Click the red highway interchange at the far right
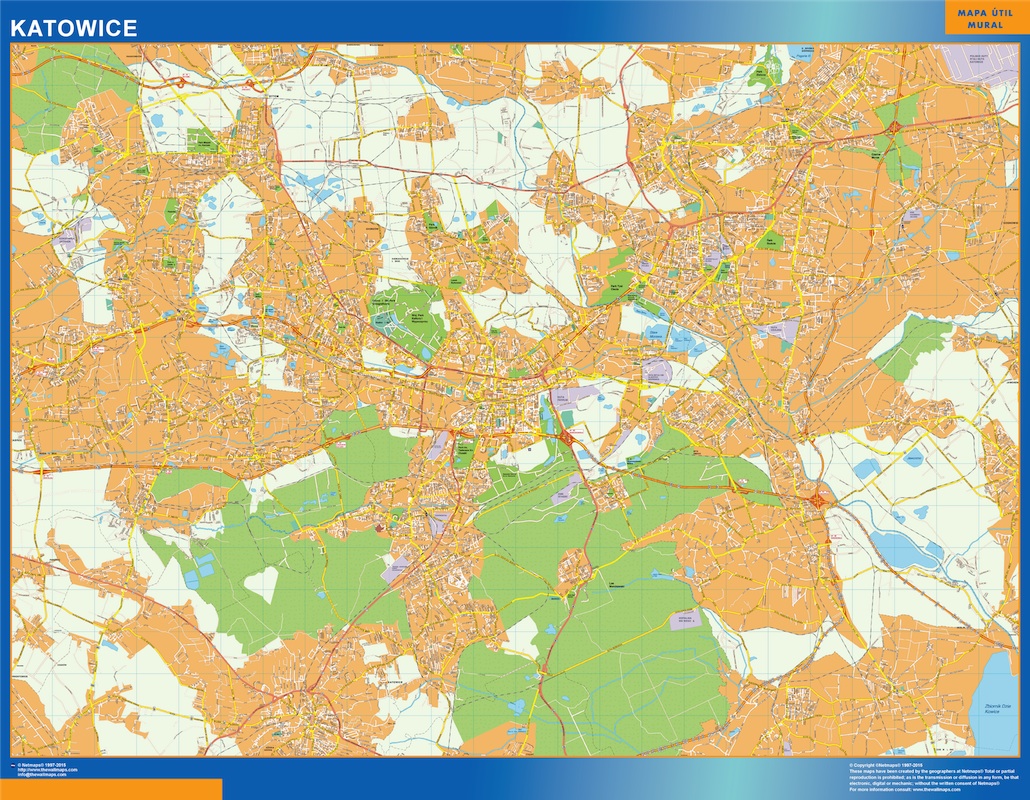1030x800 pixels. pyautogui.click(x=819, y=497)
